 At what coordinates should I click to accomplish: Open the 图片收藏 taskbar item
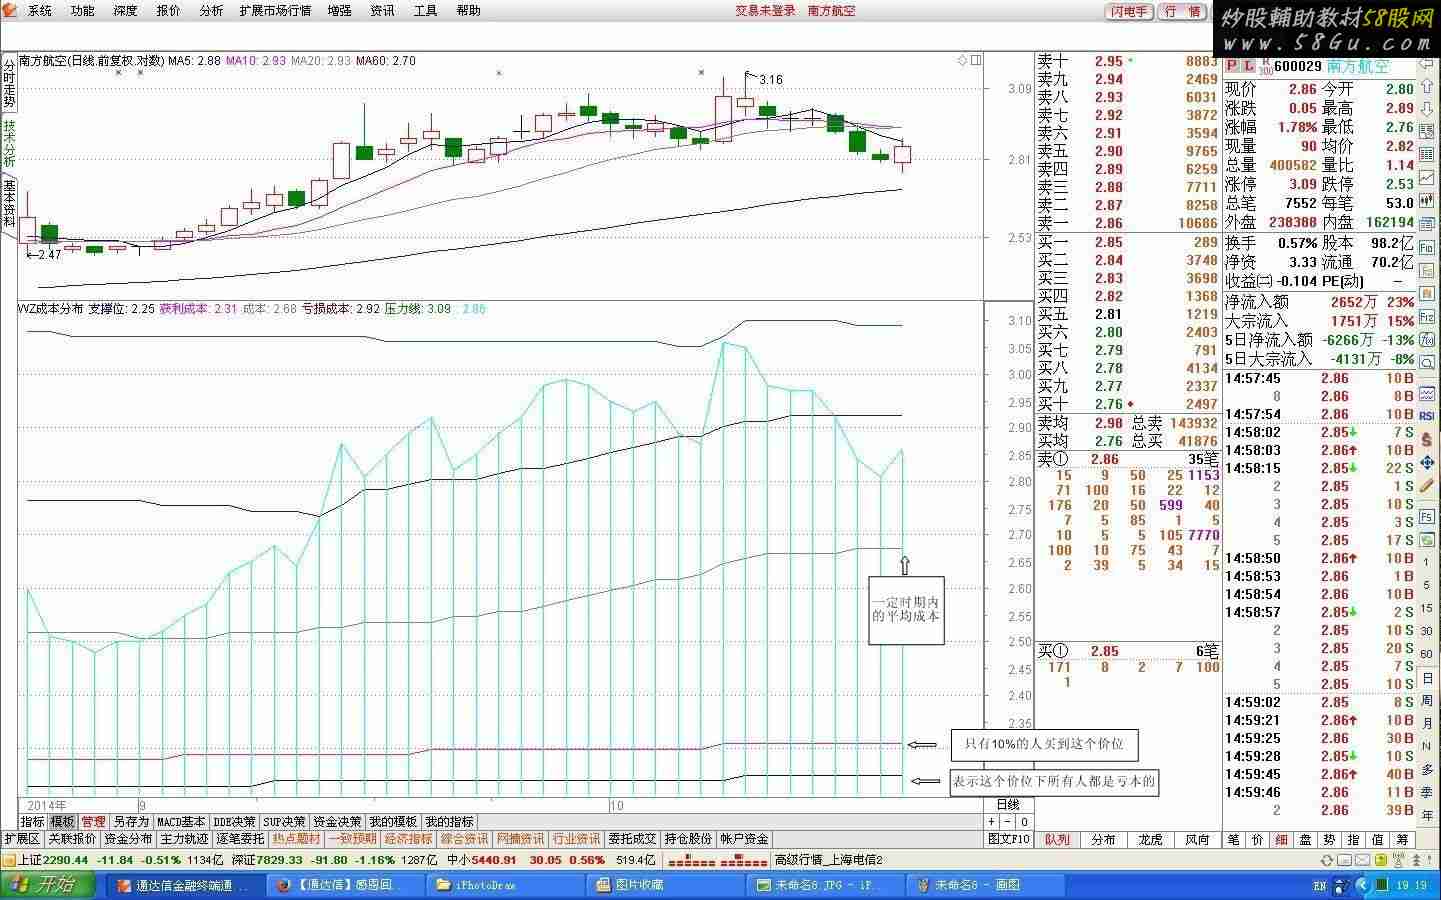[x=666, y=885]
